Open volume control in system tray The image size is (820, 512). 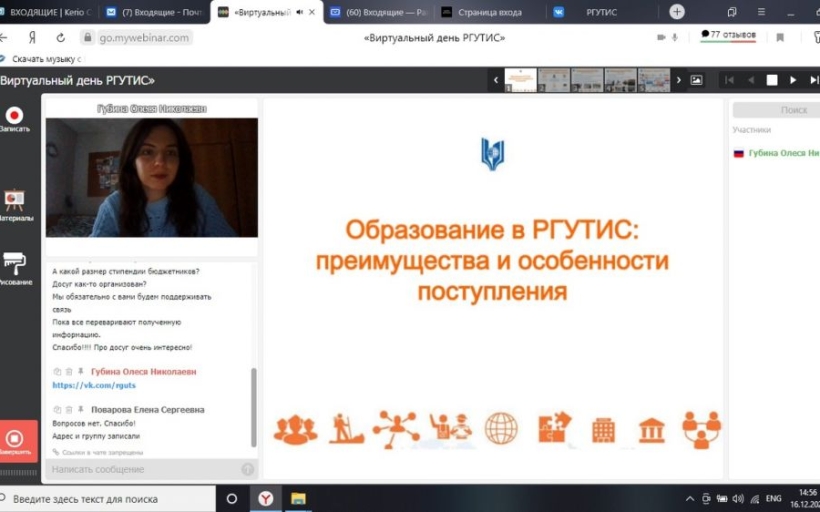click(738, 499)
